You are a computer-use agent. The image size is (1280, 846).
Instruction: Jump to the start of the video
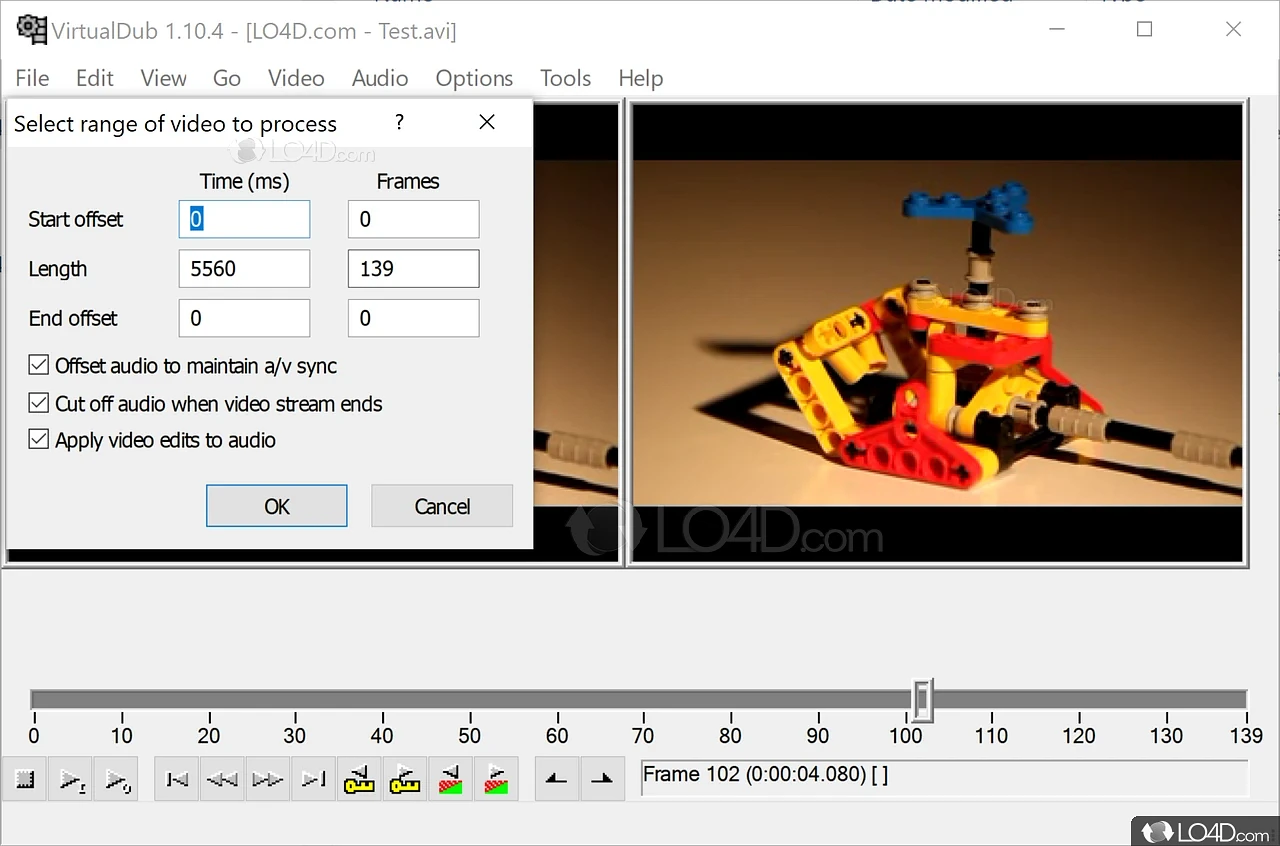click(x=177, y=780)
